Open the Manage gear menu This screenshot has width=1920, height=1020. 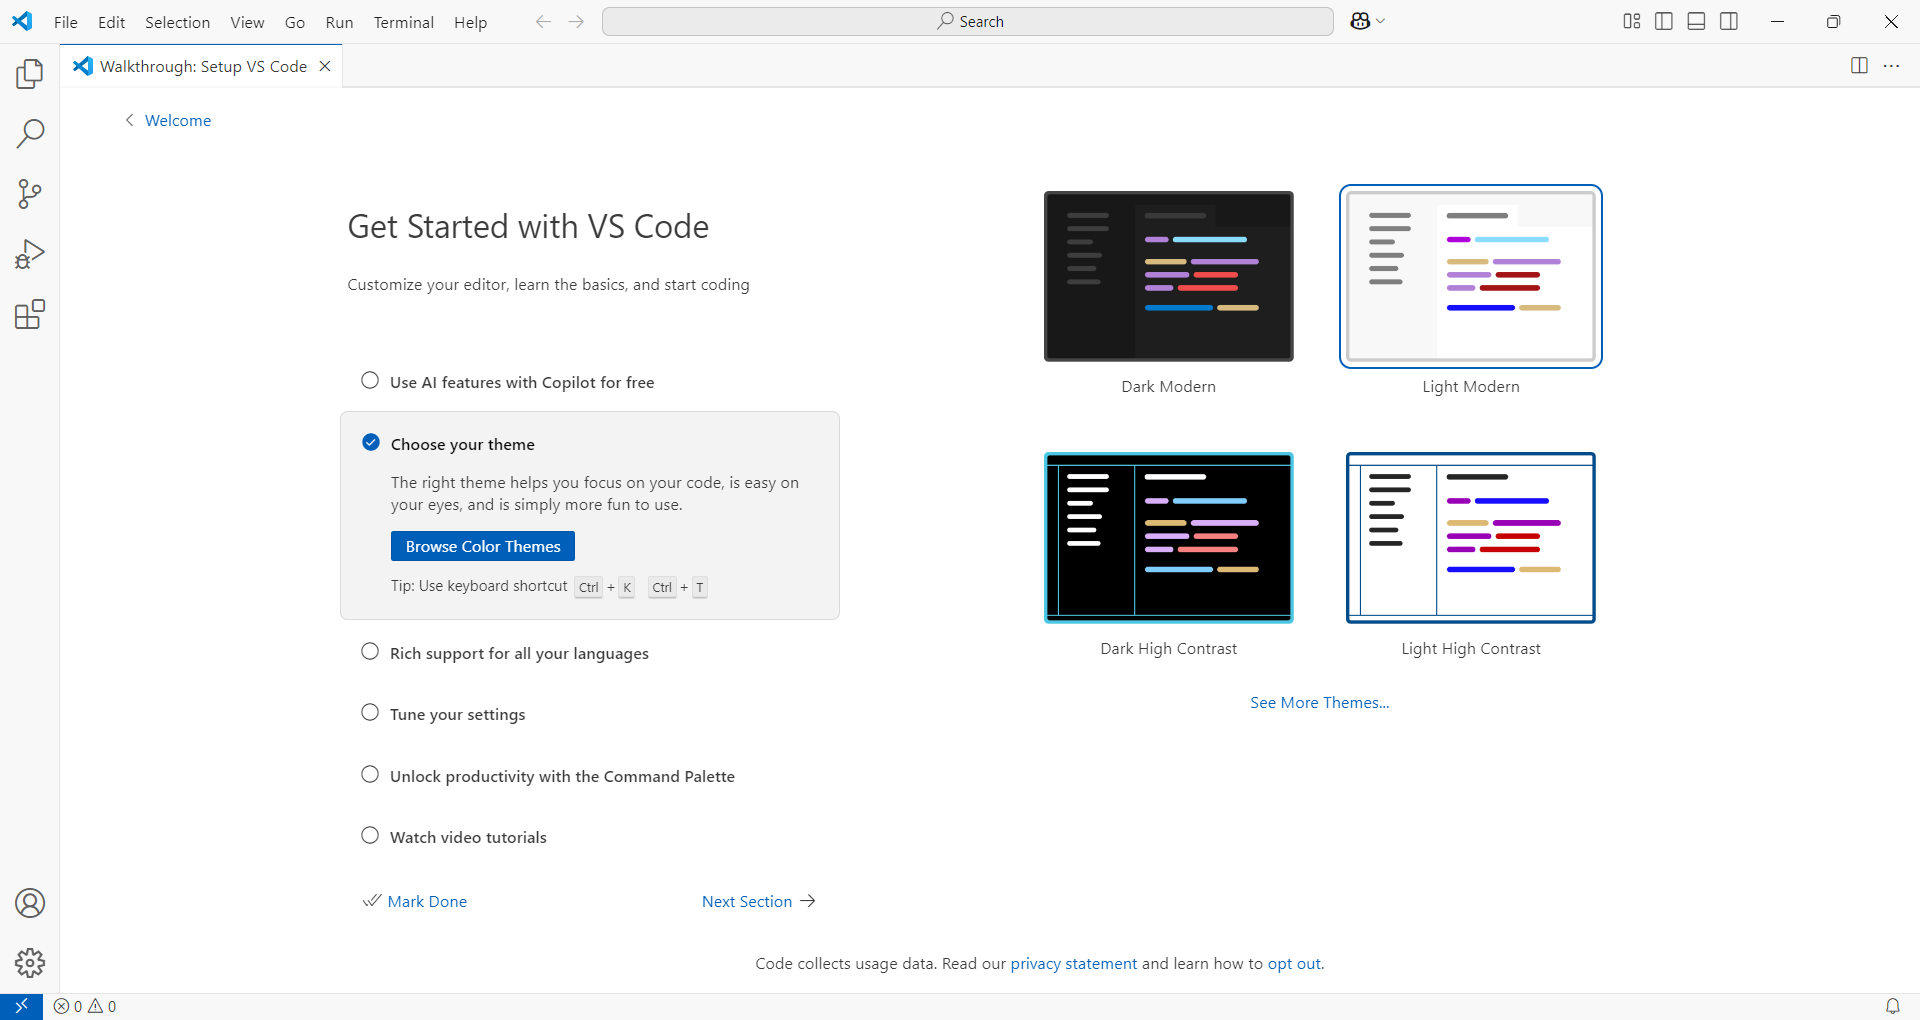point(30,963)
